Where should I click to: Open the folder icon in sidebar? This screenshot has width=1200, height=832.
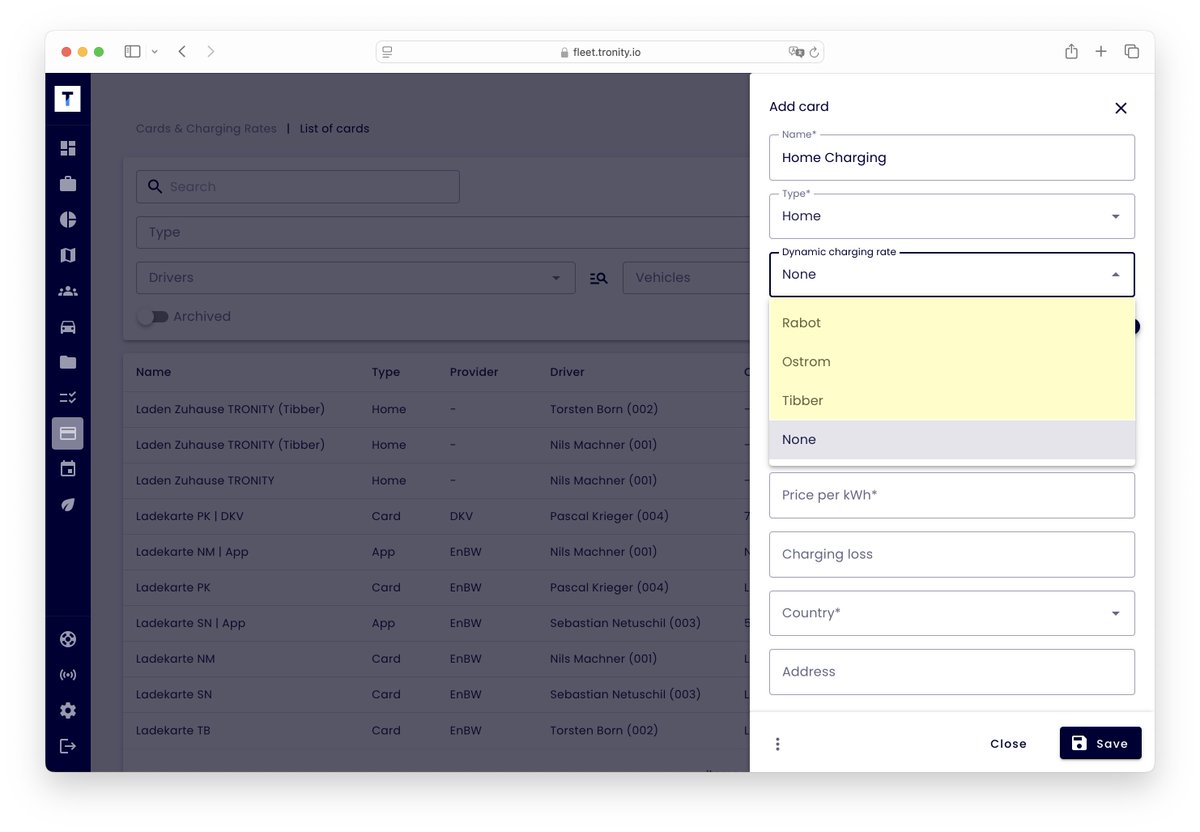(68, 362)
